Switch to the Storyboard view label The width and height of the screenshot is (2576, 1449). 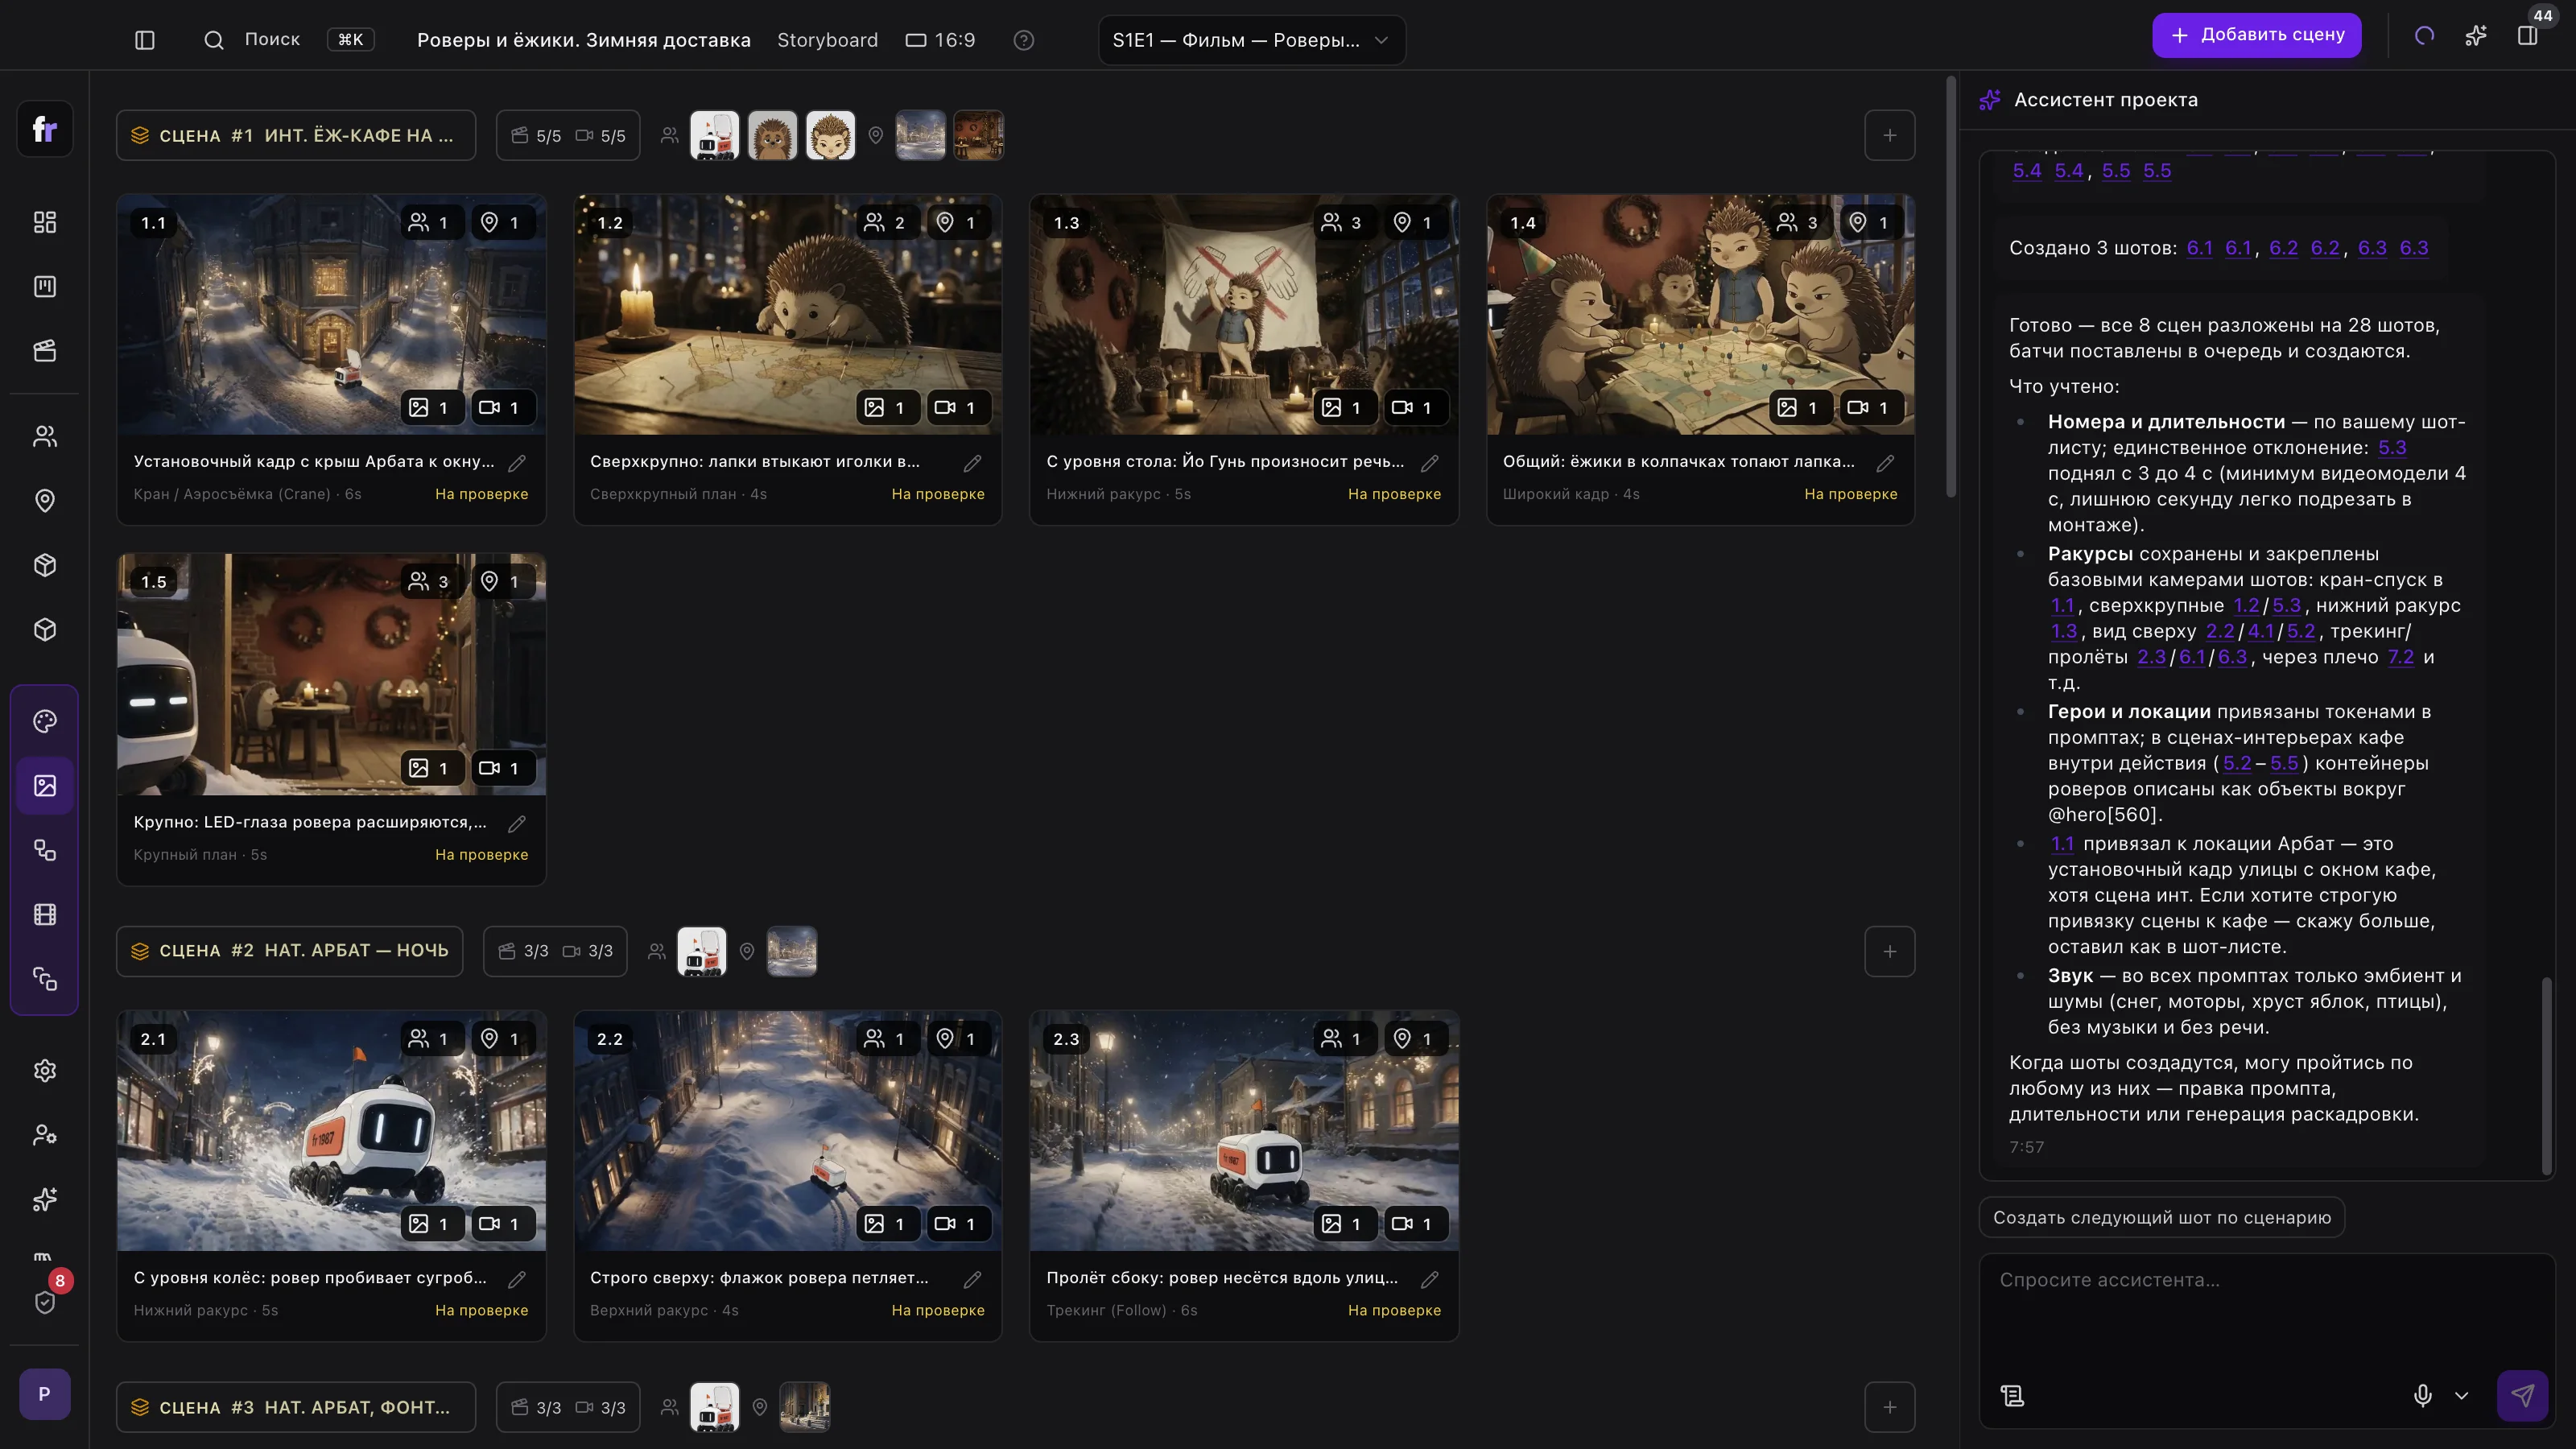[827, 40]
